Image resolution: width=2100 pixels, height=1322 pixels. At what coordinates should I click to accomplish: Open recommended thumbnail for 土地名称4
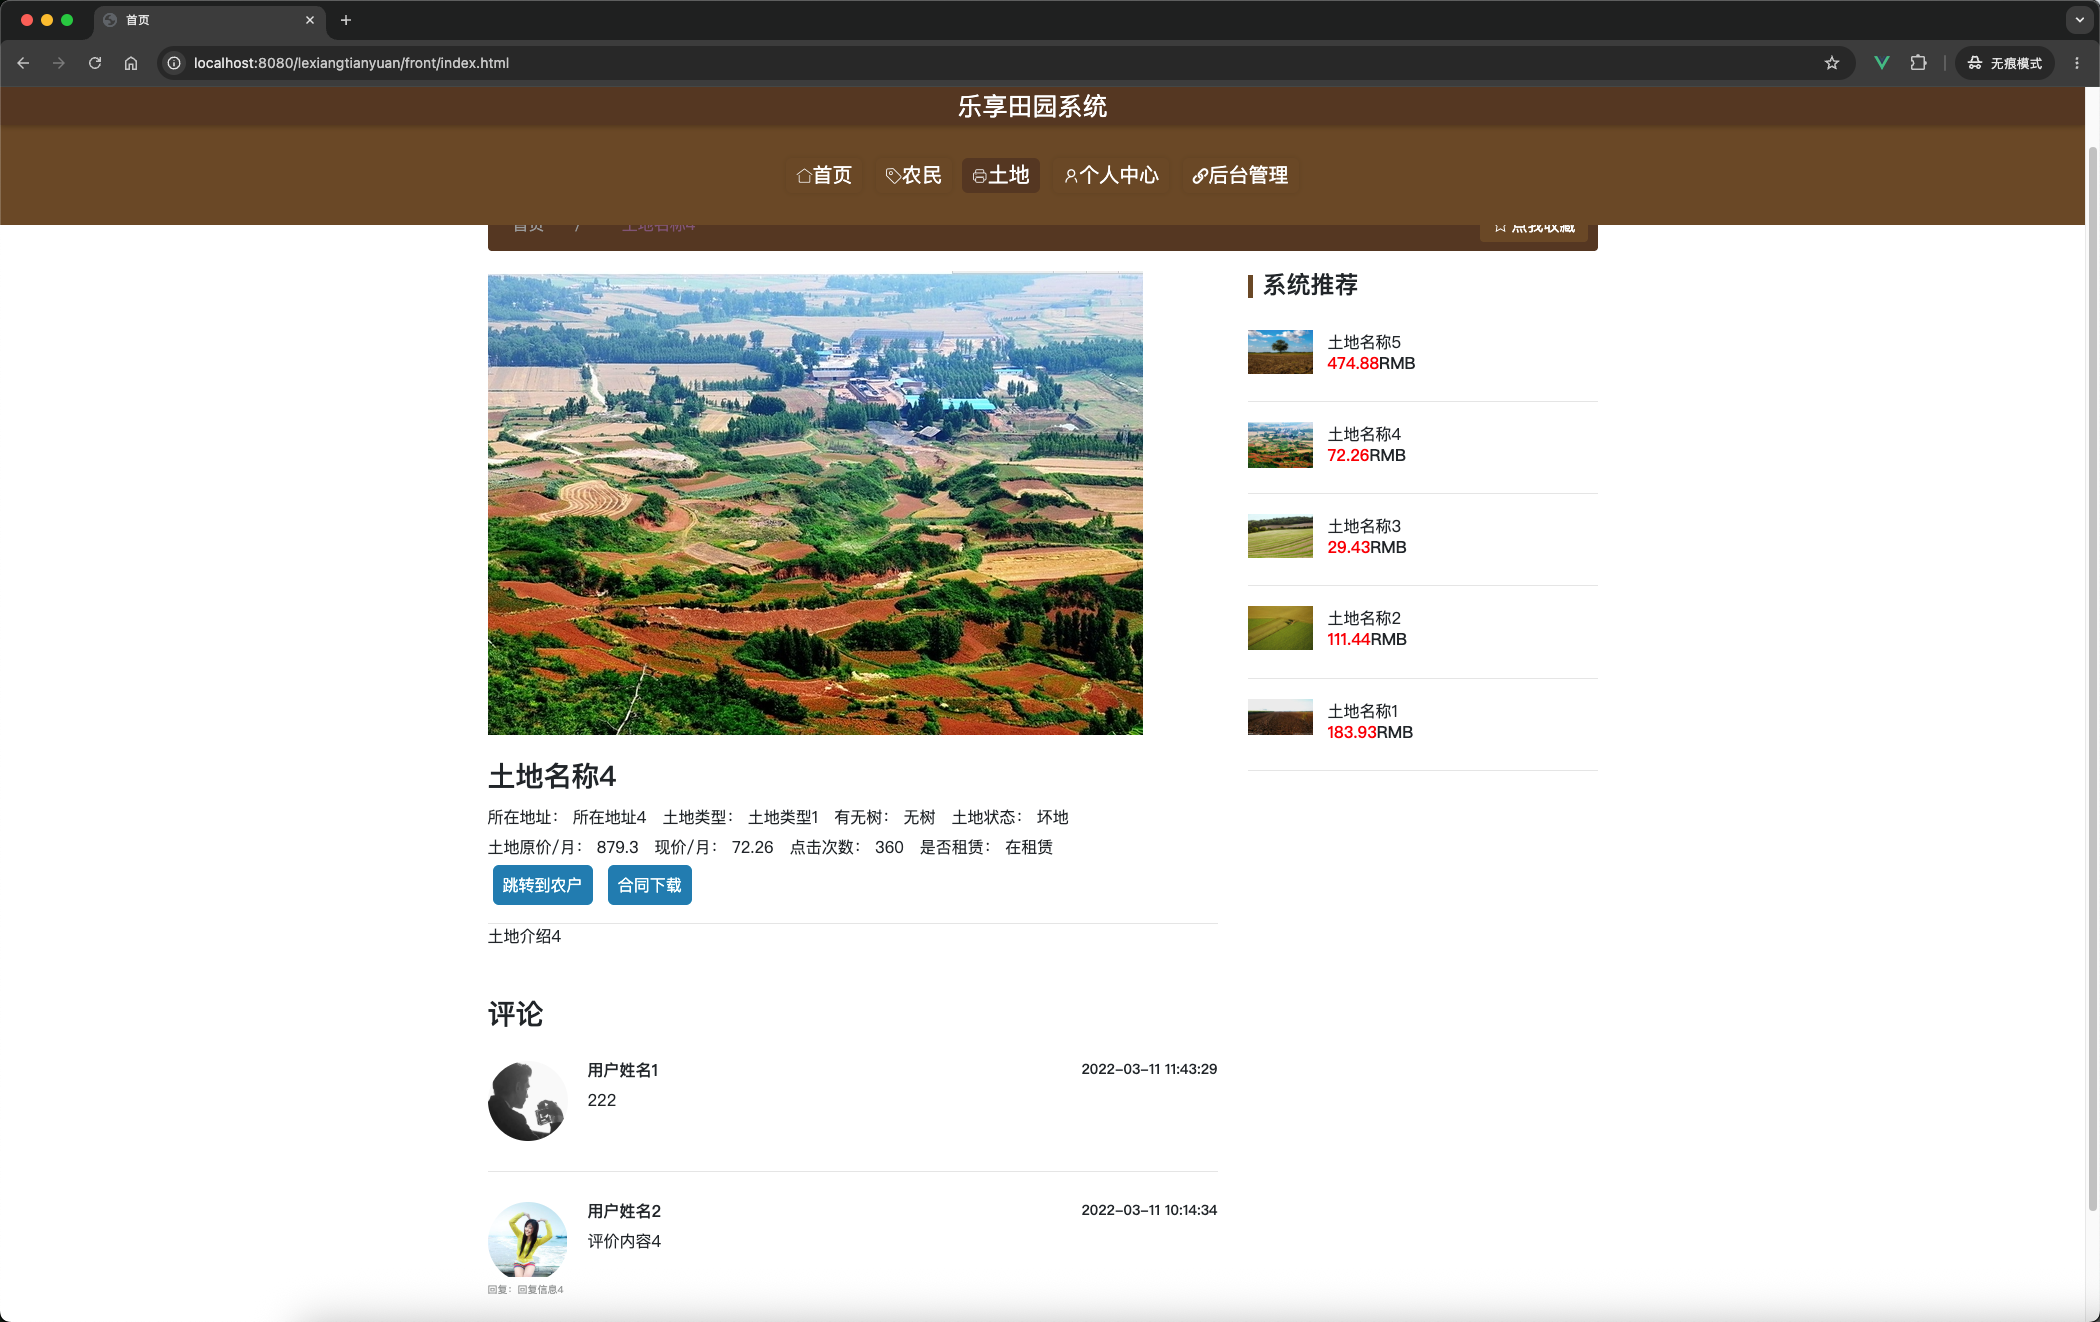pyautogui.click(x=1280, y=445)
